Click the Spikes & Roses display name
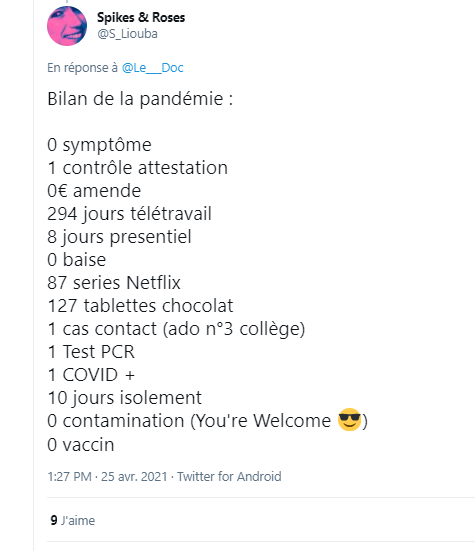The image size is (475, 551). (x=141, y=17)
